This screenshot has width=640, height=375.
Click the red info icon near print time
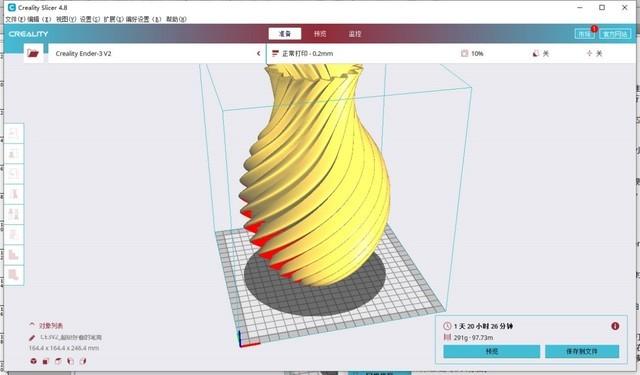point(615,326)
